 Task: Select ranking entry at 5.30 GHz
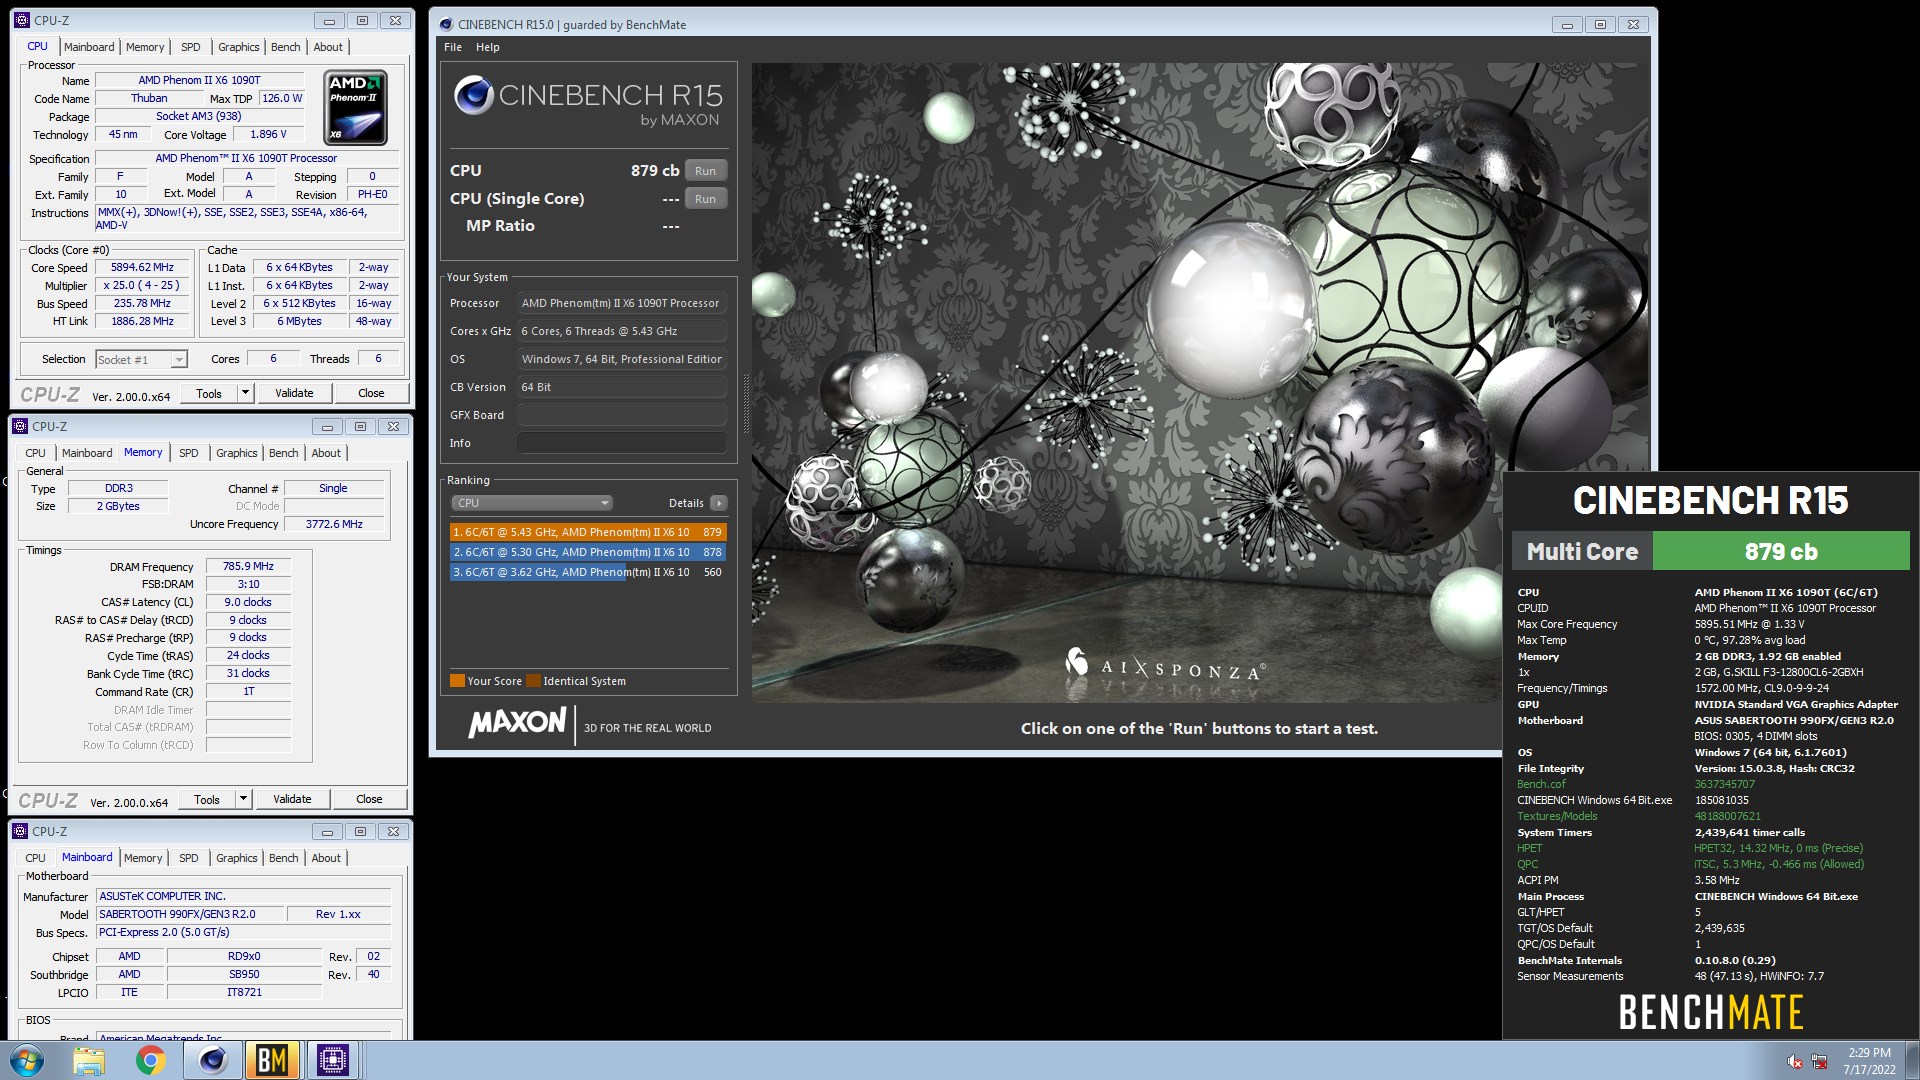pos(588,552)
